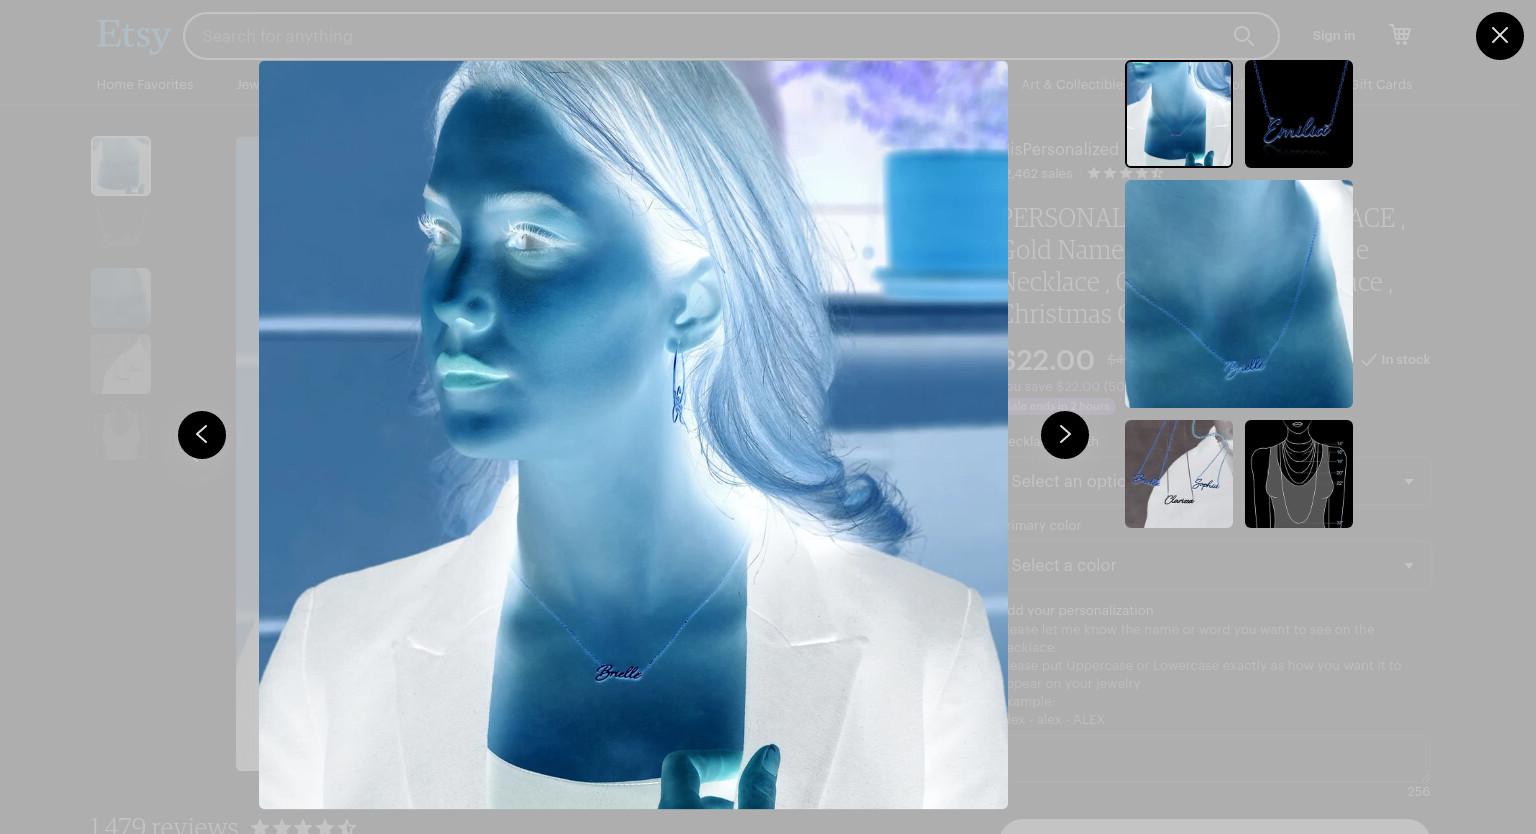Open Home Favorites category
The image size is (1536, 834).
(x=145, y=85)
